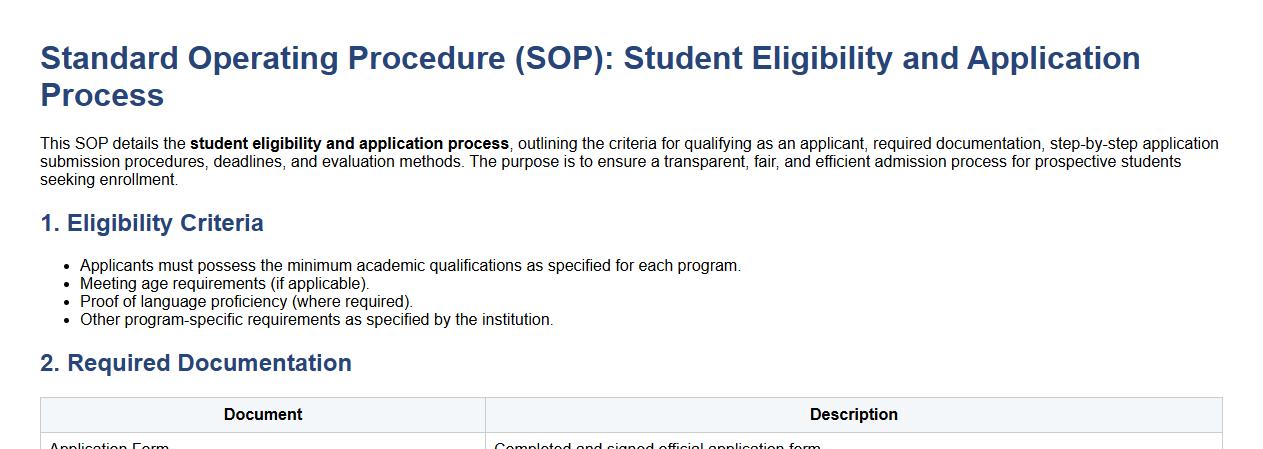
Task: Click the "Other program-specific requirements" bullet
Action: pos(316,320)
